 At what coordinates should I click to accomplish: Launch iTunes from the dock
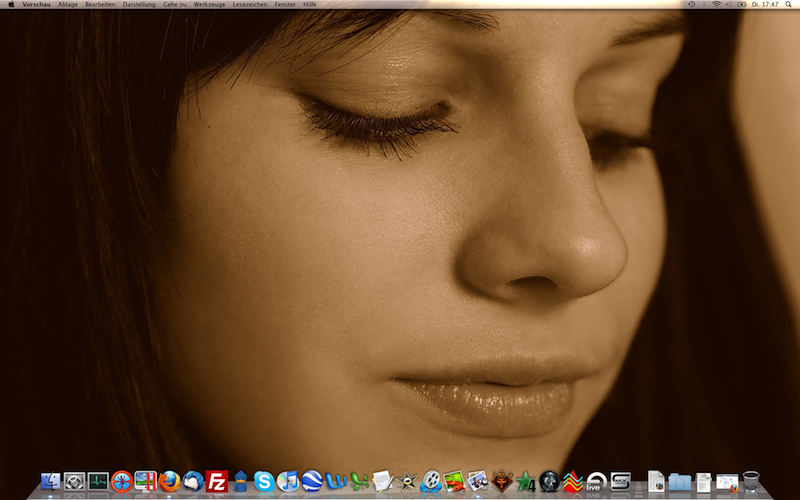pyautogui.click(x=288, y=481)
